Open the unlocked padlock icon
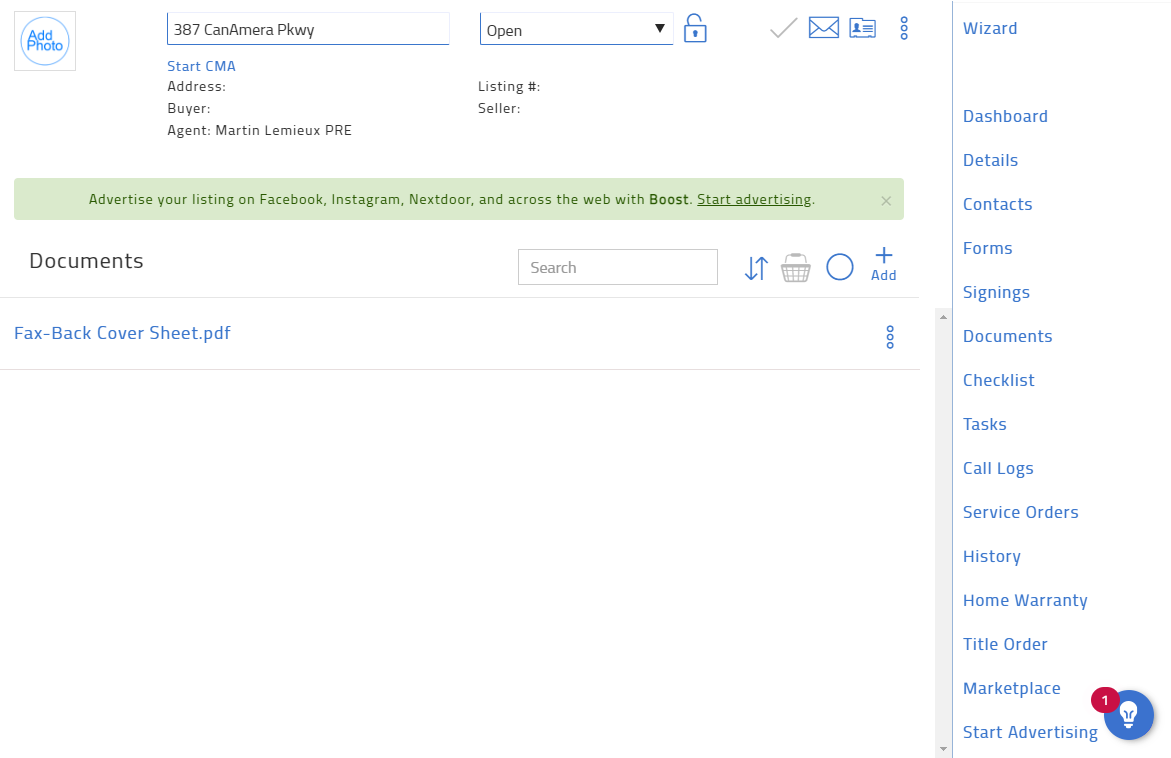The image size is (1171, 758). click(x=694, y=28)
